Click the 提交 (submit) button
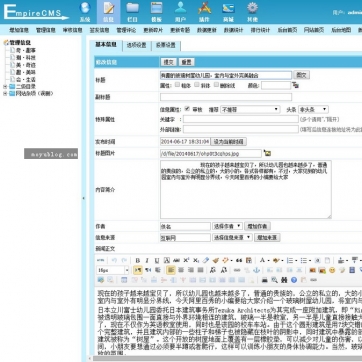 coord(169,62)
